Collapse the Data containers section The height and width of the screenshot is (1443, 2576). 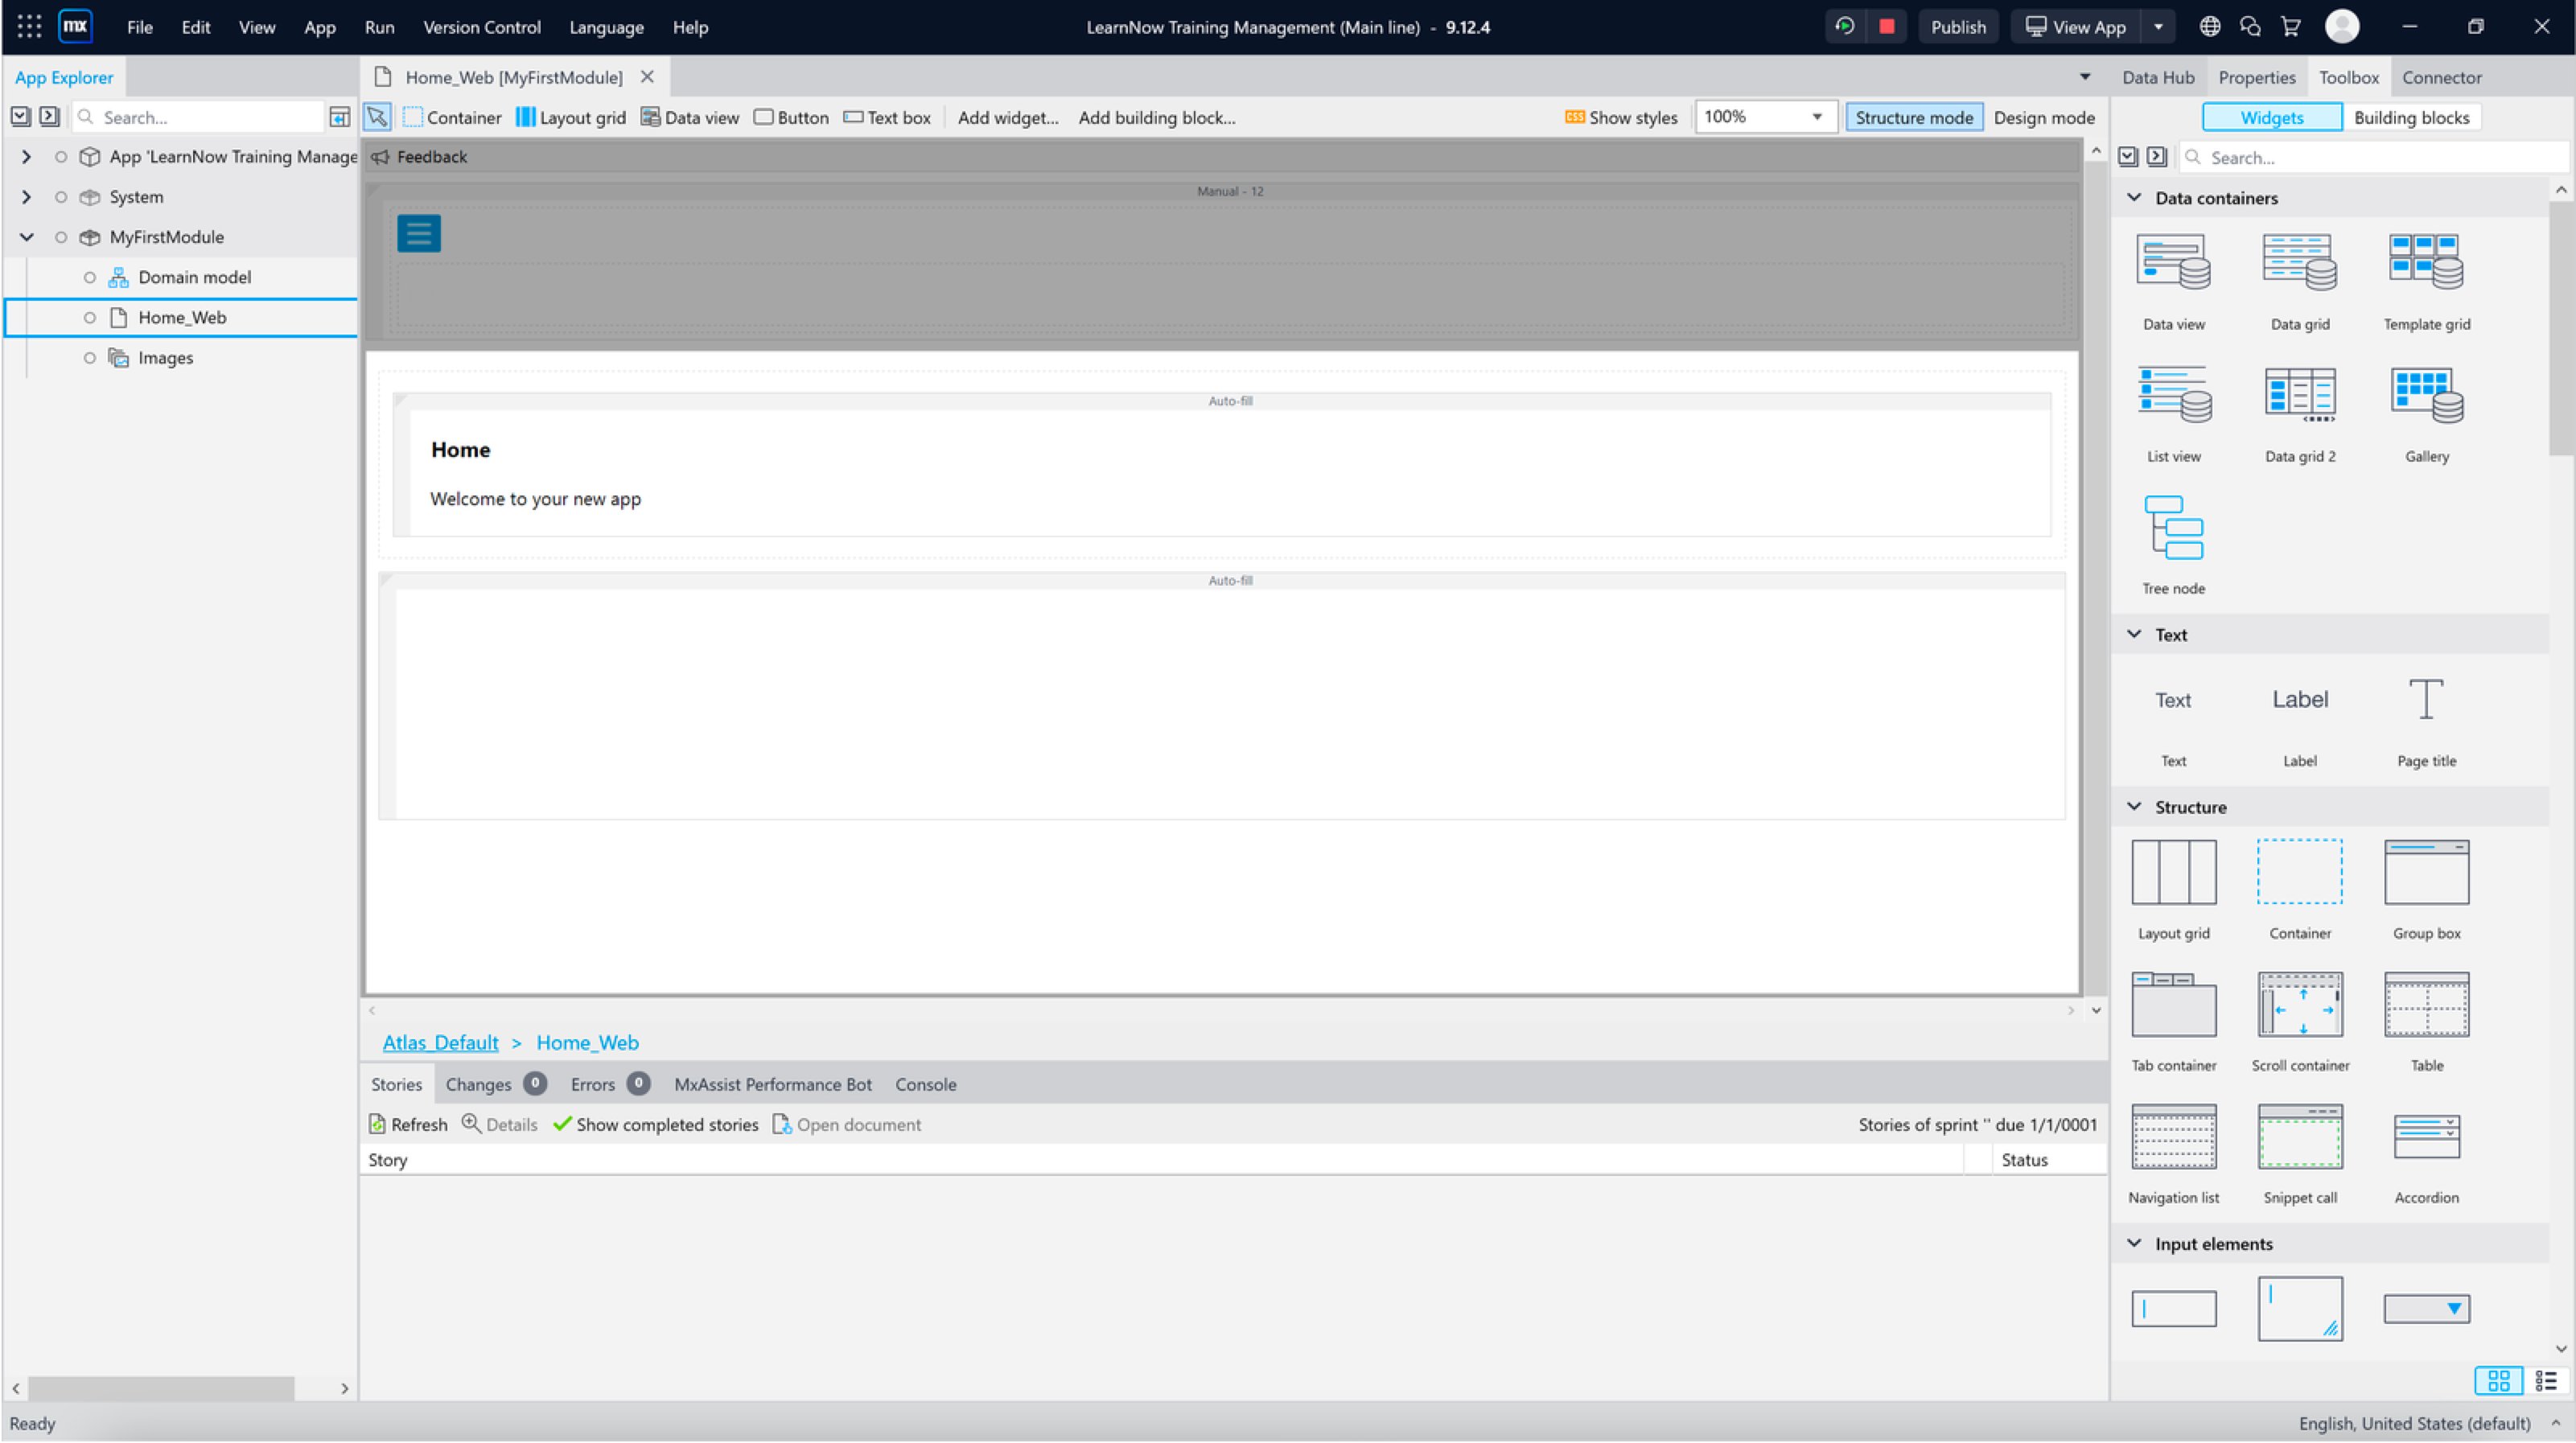tap(2134, 198)
